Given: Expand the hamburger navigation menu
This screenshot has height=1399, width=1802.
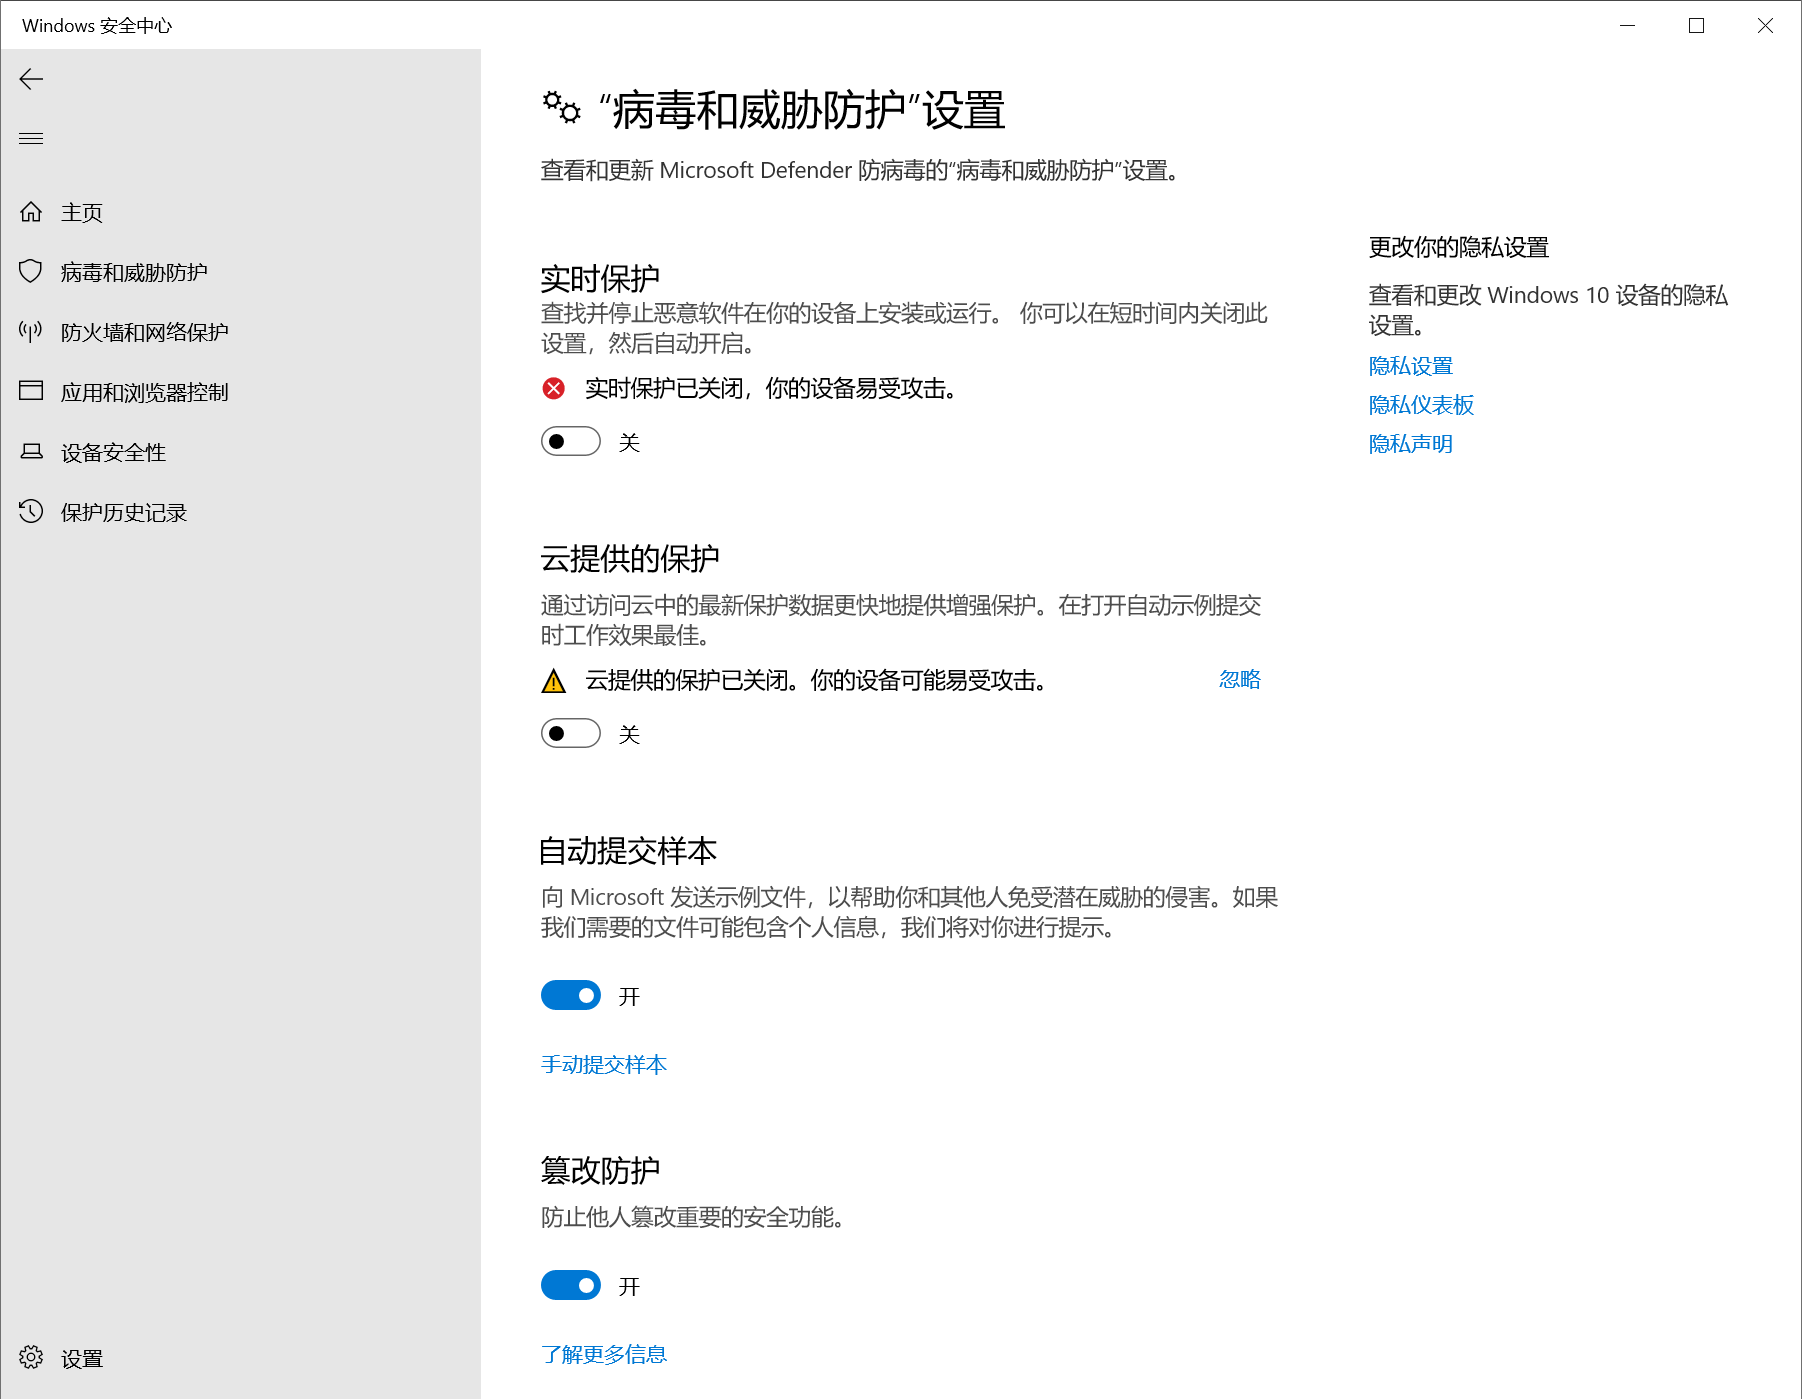Looking at the screenshot, I should click(x=31, y=138).
